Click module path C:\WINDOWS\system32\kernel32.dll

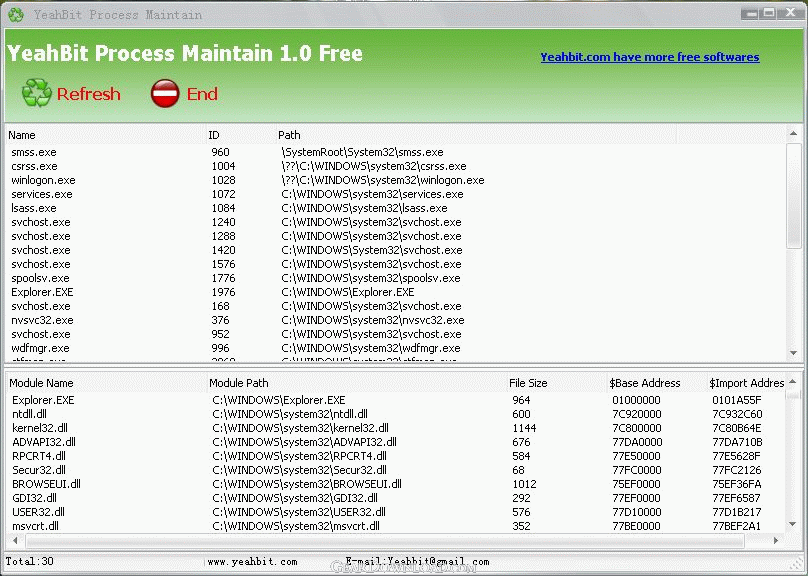point(300,428)
